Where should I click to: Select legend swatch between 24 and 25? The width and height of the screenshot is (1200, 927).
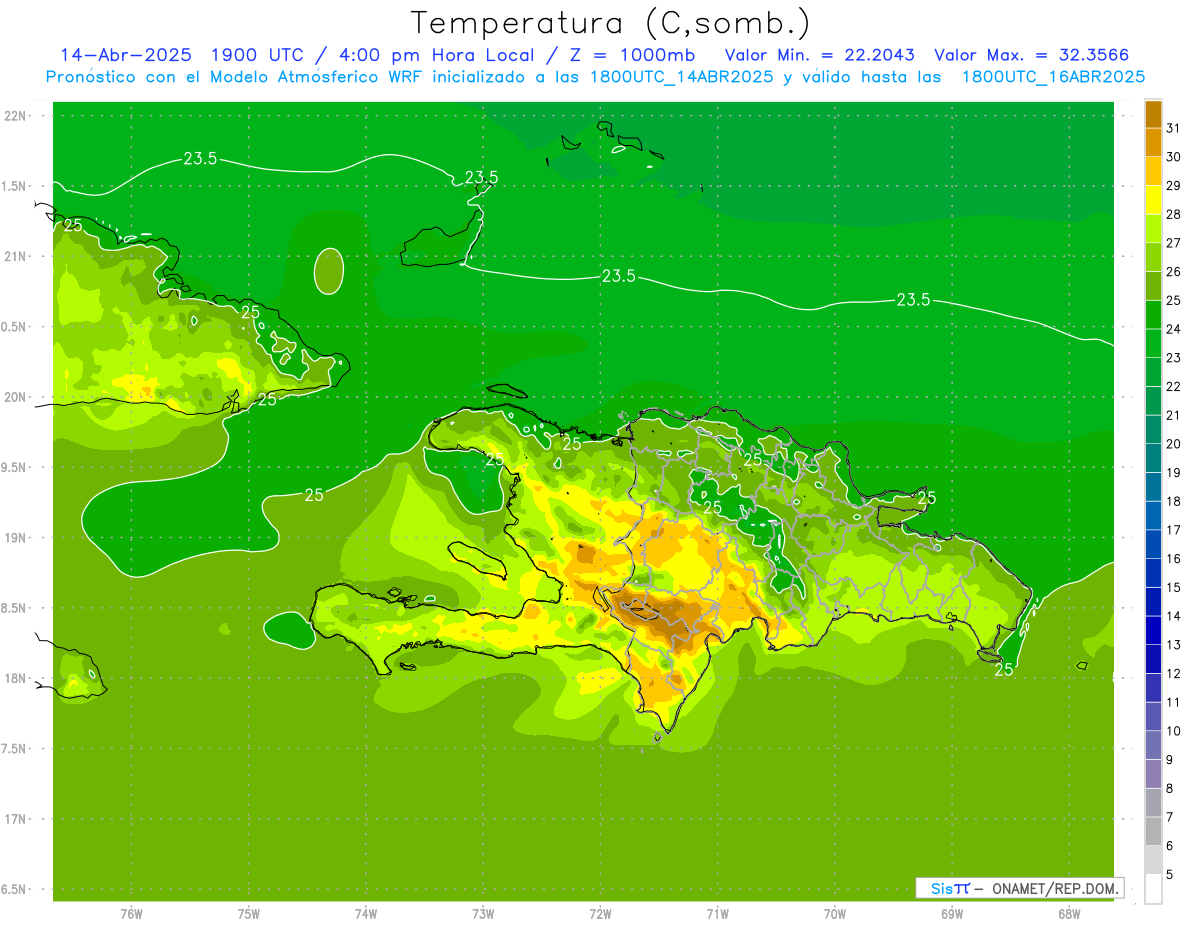click(x=1153, y=314)
